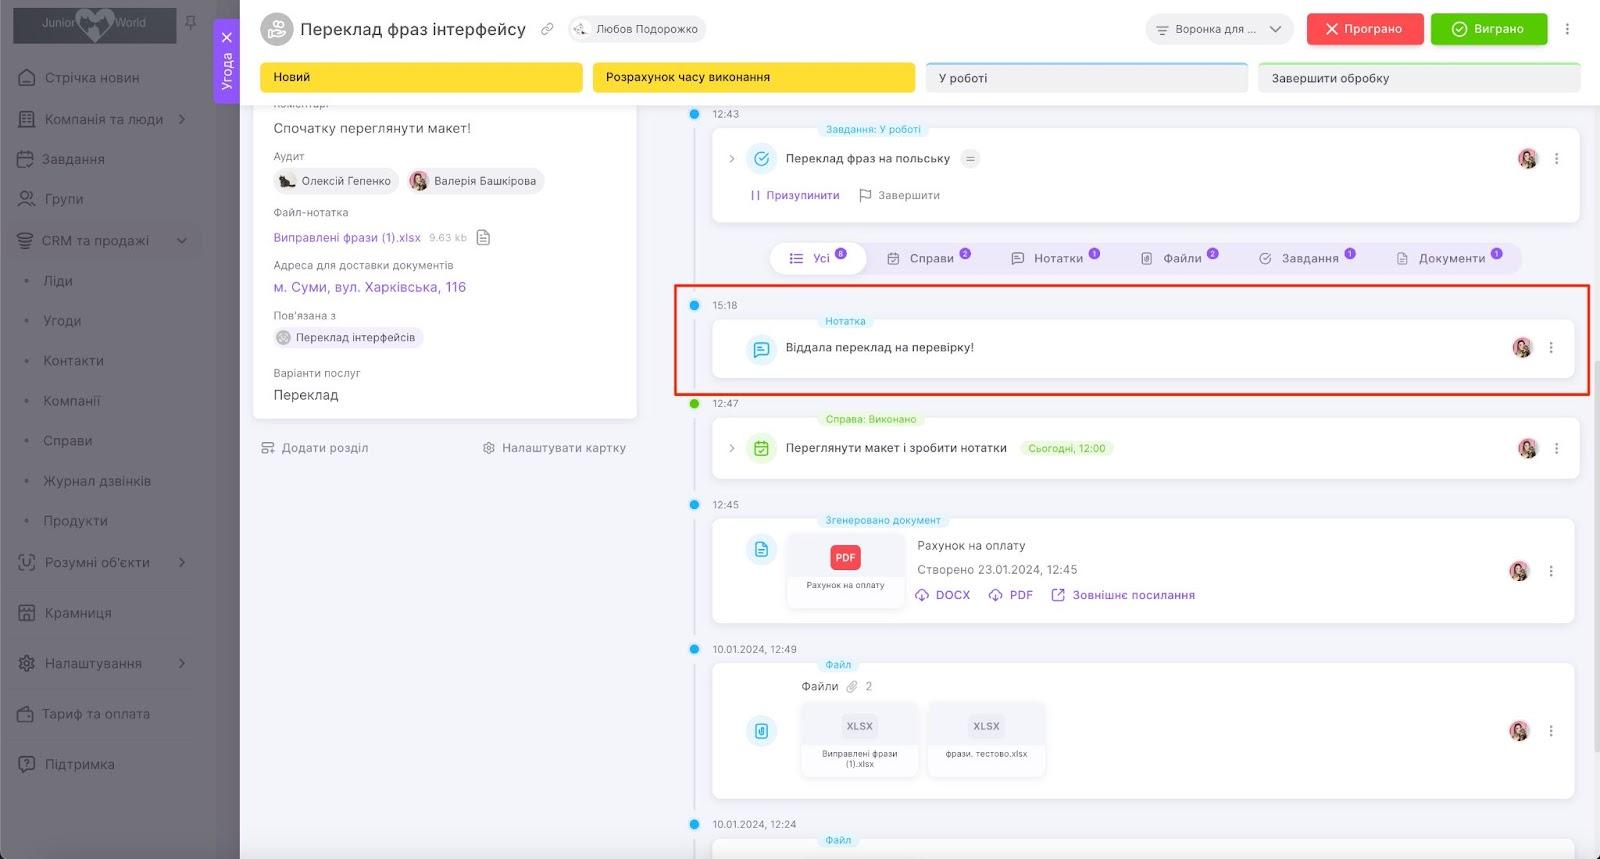Expand Розумні об'єкти section
This screenshot has height=859, width=1600.
[182, 562]
